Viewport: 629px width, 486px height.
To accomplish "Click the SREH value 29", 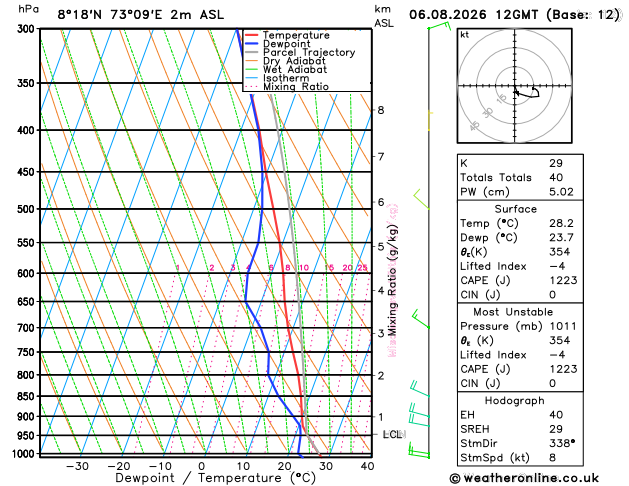I will pos(556,429).
